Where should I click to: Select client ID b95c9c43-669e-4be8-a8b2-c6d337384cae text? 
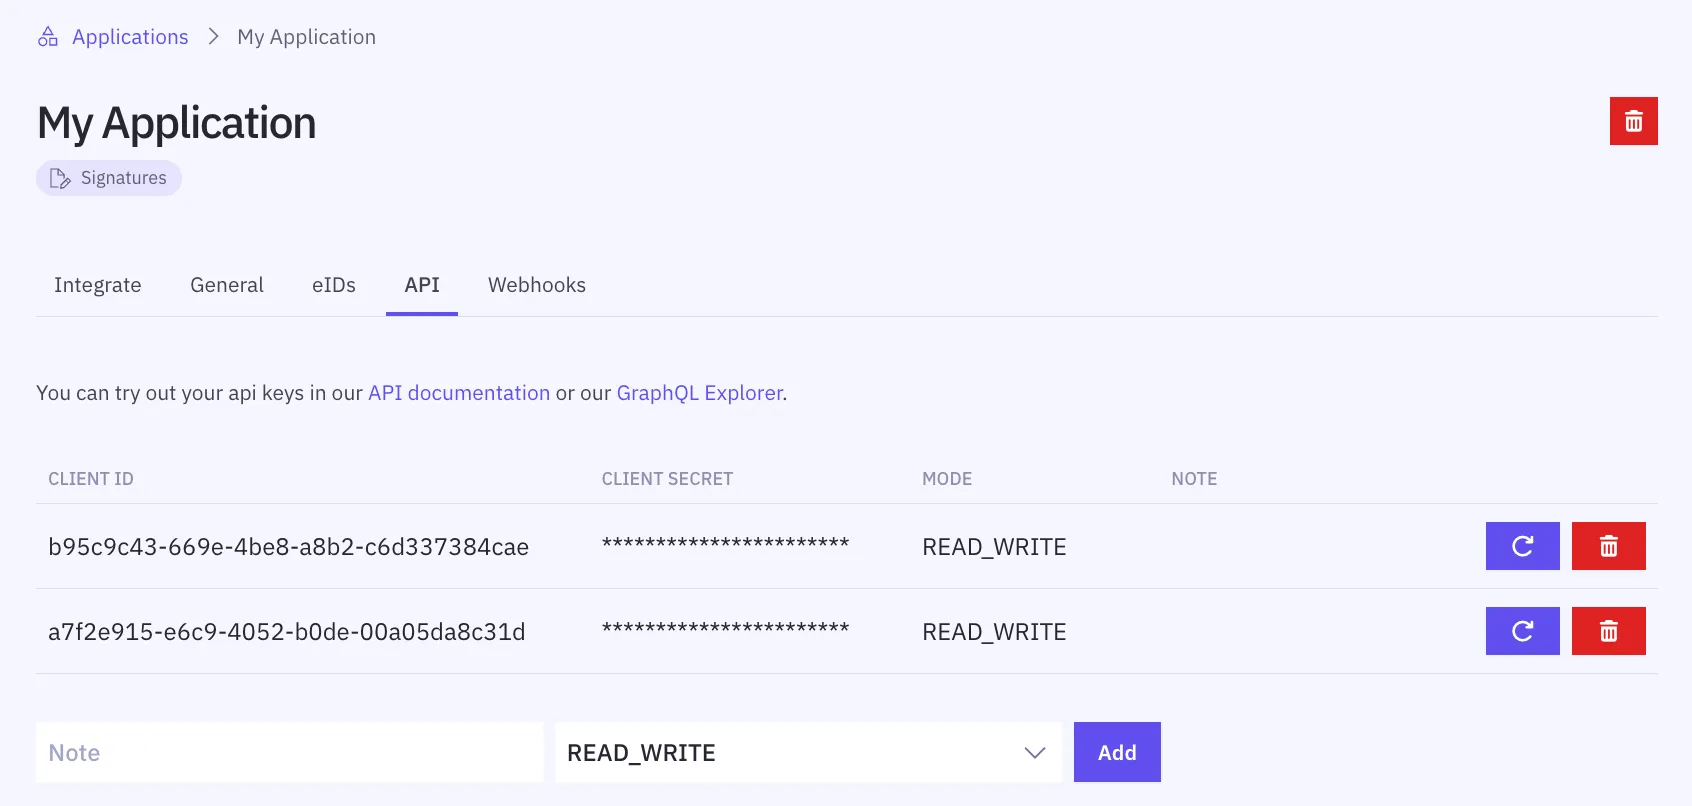pyautogui.click(x=288, y=547)
